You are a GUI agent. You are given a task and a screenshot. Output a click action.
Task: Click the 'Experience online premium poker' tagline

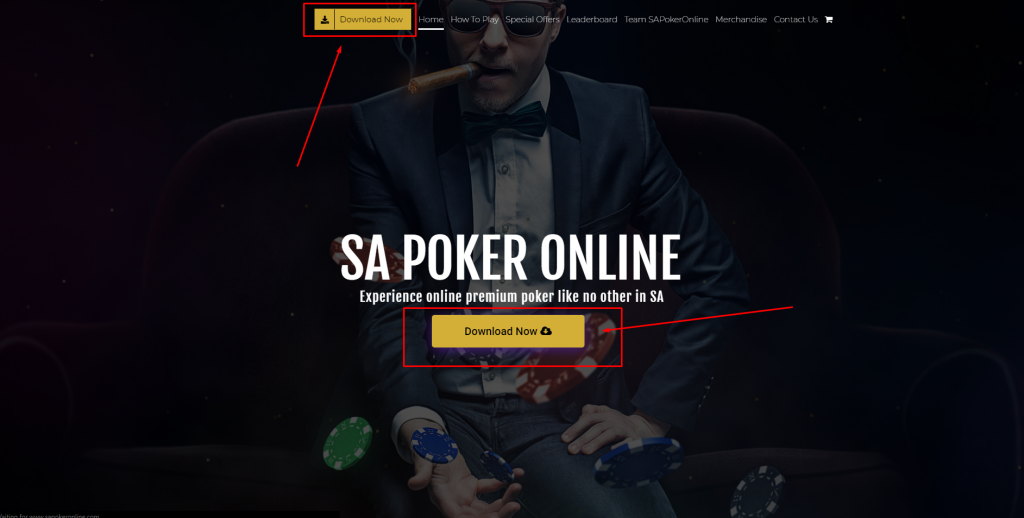[511, 297]
